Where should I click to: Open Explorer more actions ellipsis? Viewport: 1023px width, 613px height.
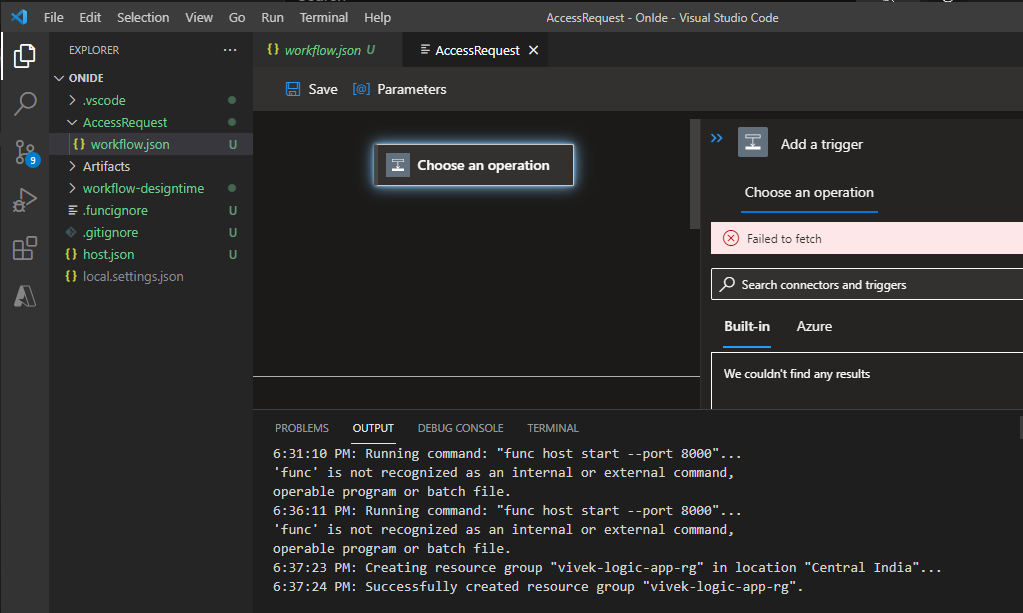230,50
